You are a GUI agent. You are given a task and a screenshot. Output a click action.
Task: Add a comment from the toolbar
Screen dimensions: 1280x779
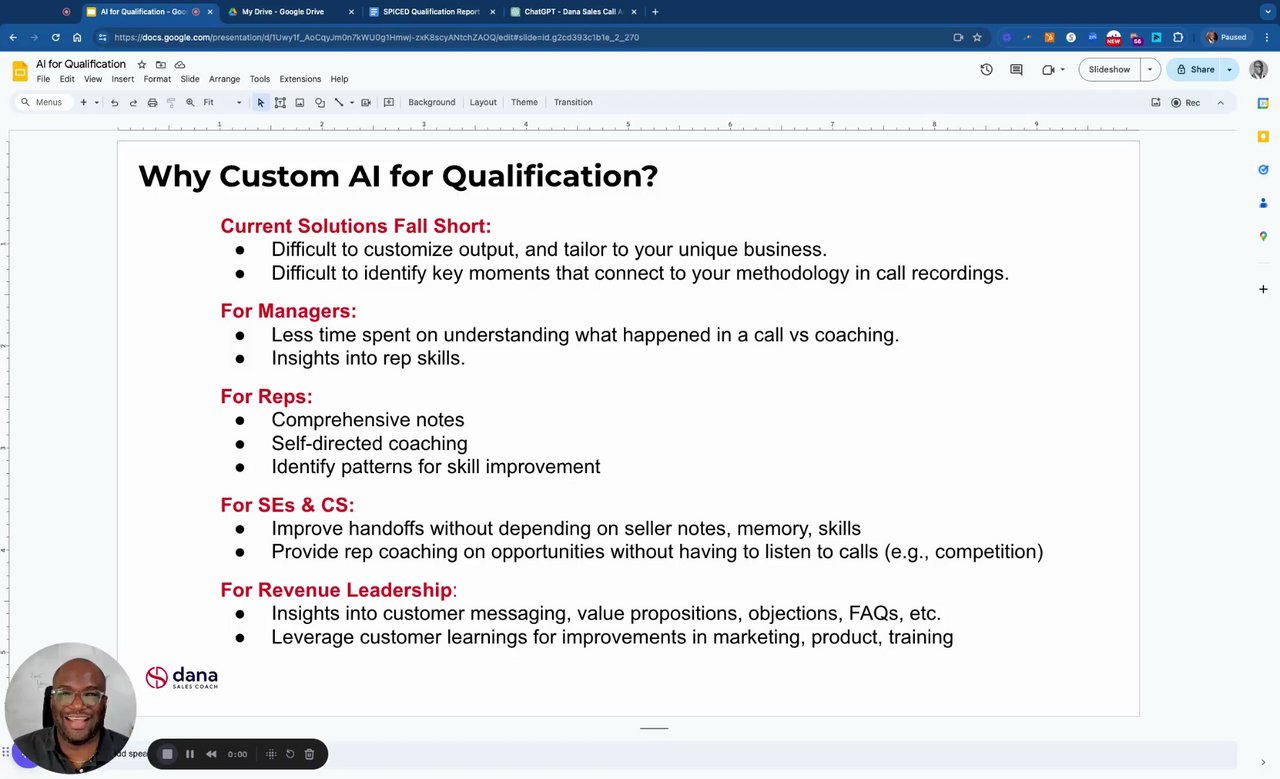(x=389, y=102)
